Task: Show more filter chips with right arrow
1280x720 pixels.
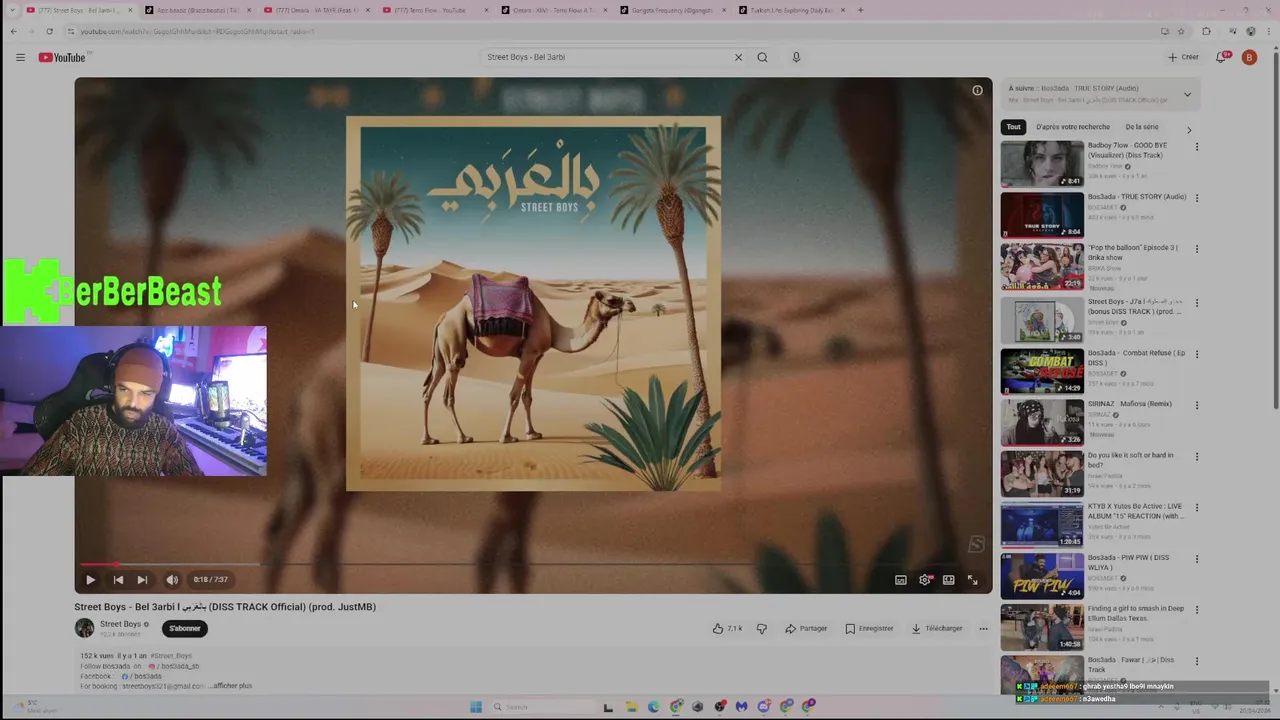Action: coord(1189,129)
